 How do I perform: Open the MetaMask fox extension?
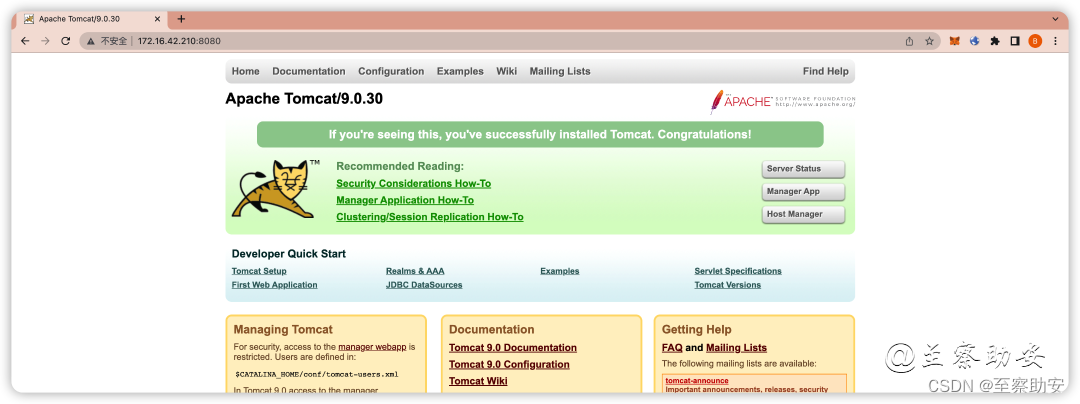[x=955, y=41]
